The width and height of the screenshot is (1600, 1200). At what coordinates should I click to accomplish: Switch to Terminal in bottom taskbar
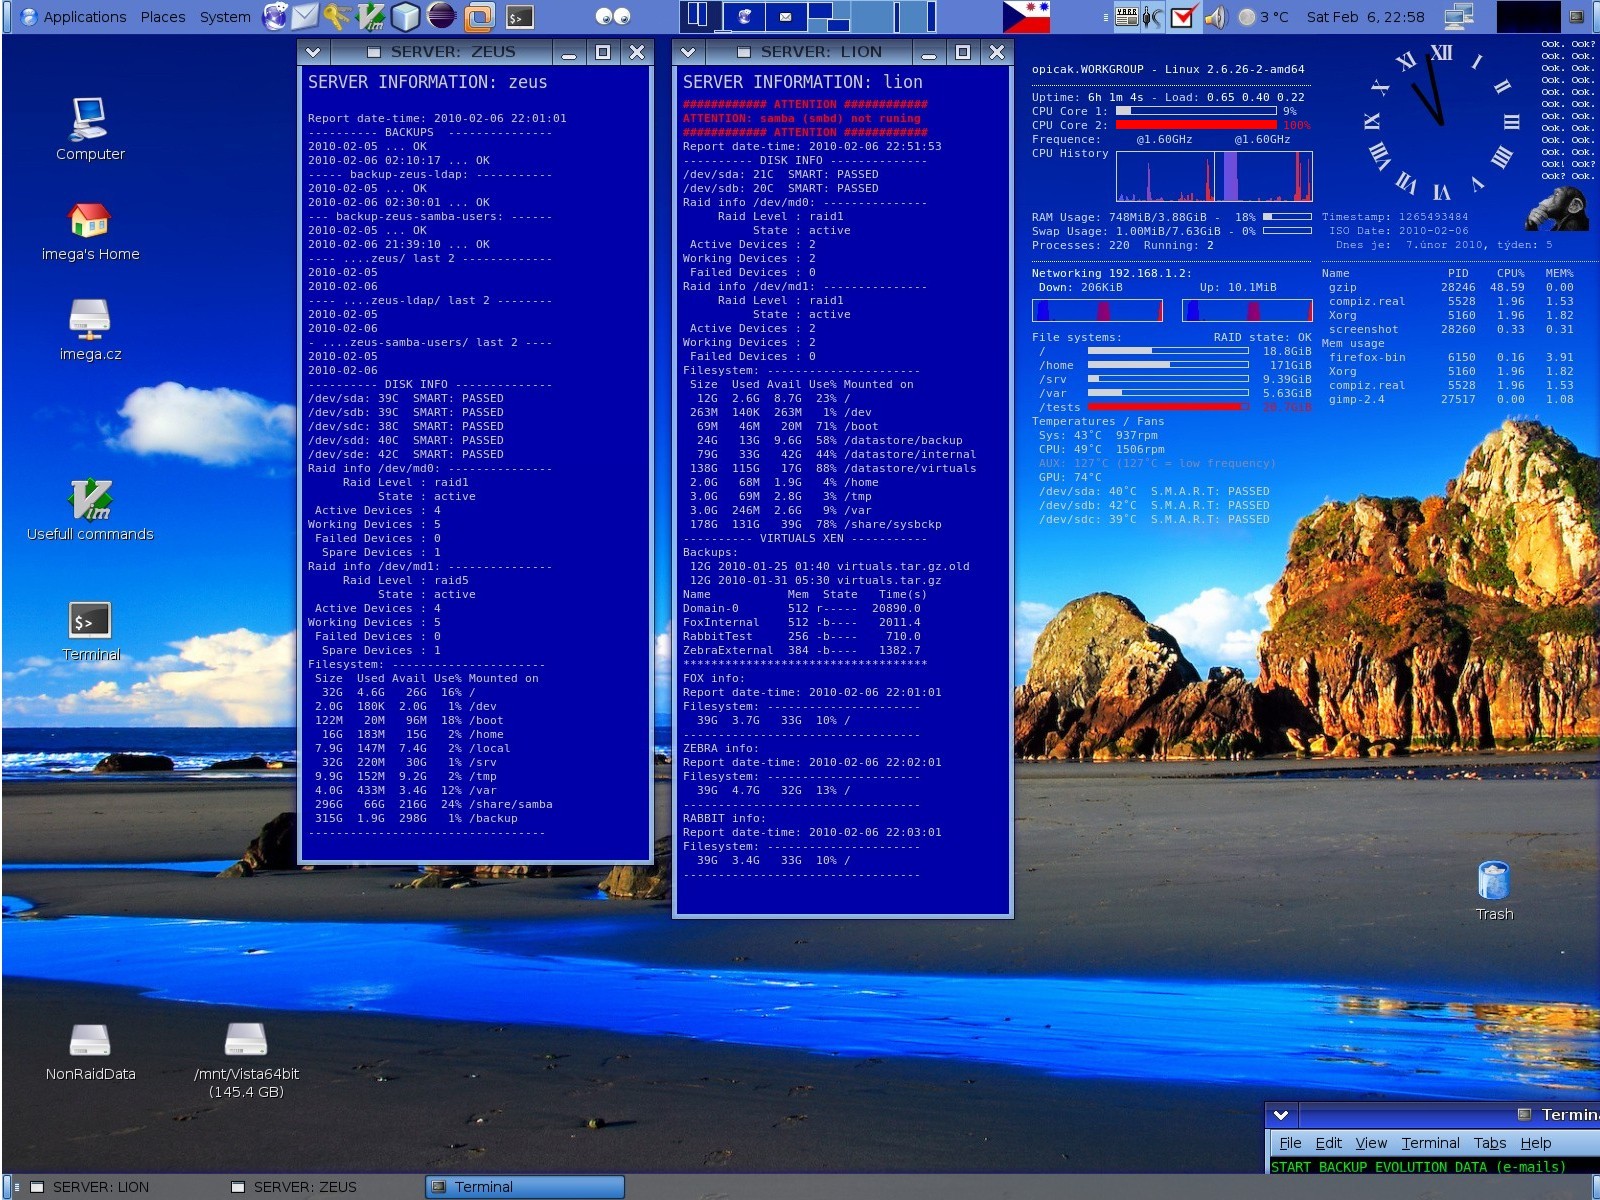click(x=524, y=1187)
